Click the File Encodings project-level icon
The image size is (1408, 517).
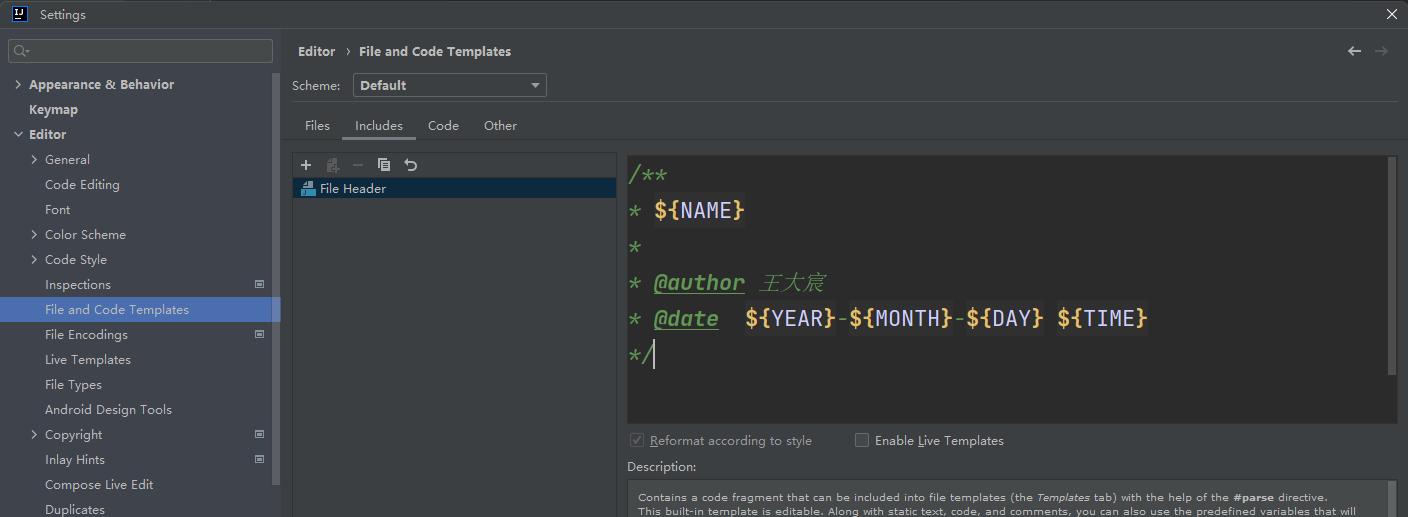[x=260, y=335]
